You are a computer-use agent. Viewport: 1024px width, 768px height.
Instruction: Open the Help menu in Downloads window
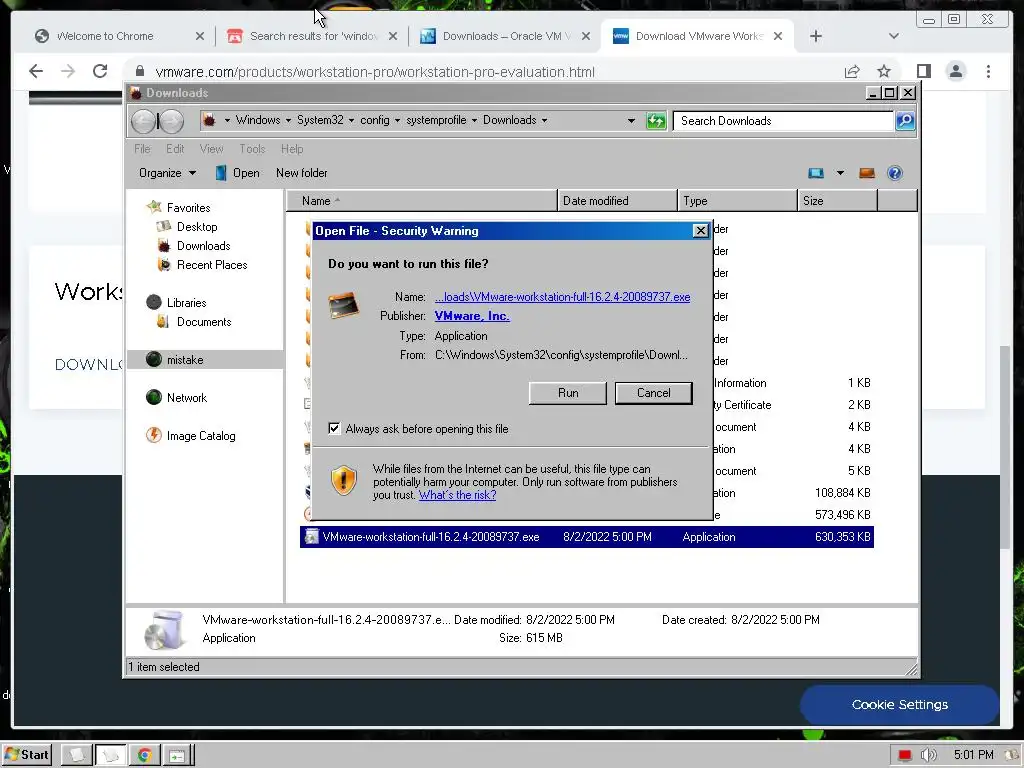point(292,149)
